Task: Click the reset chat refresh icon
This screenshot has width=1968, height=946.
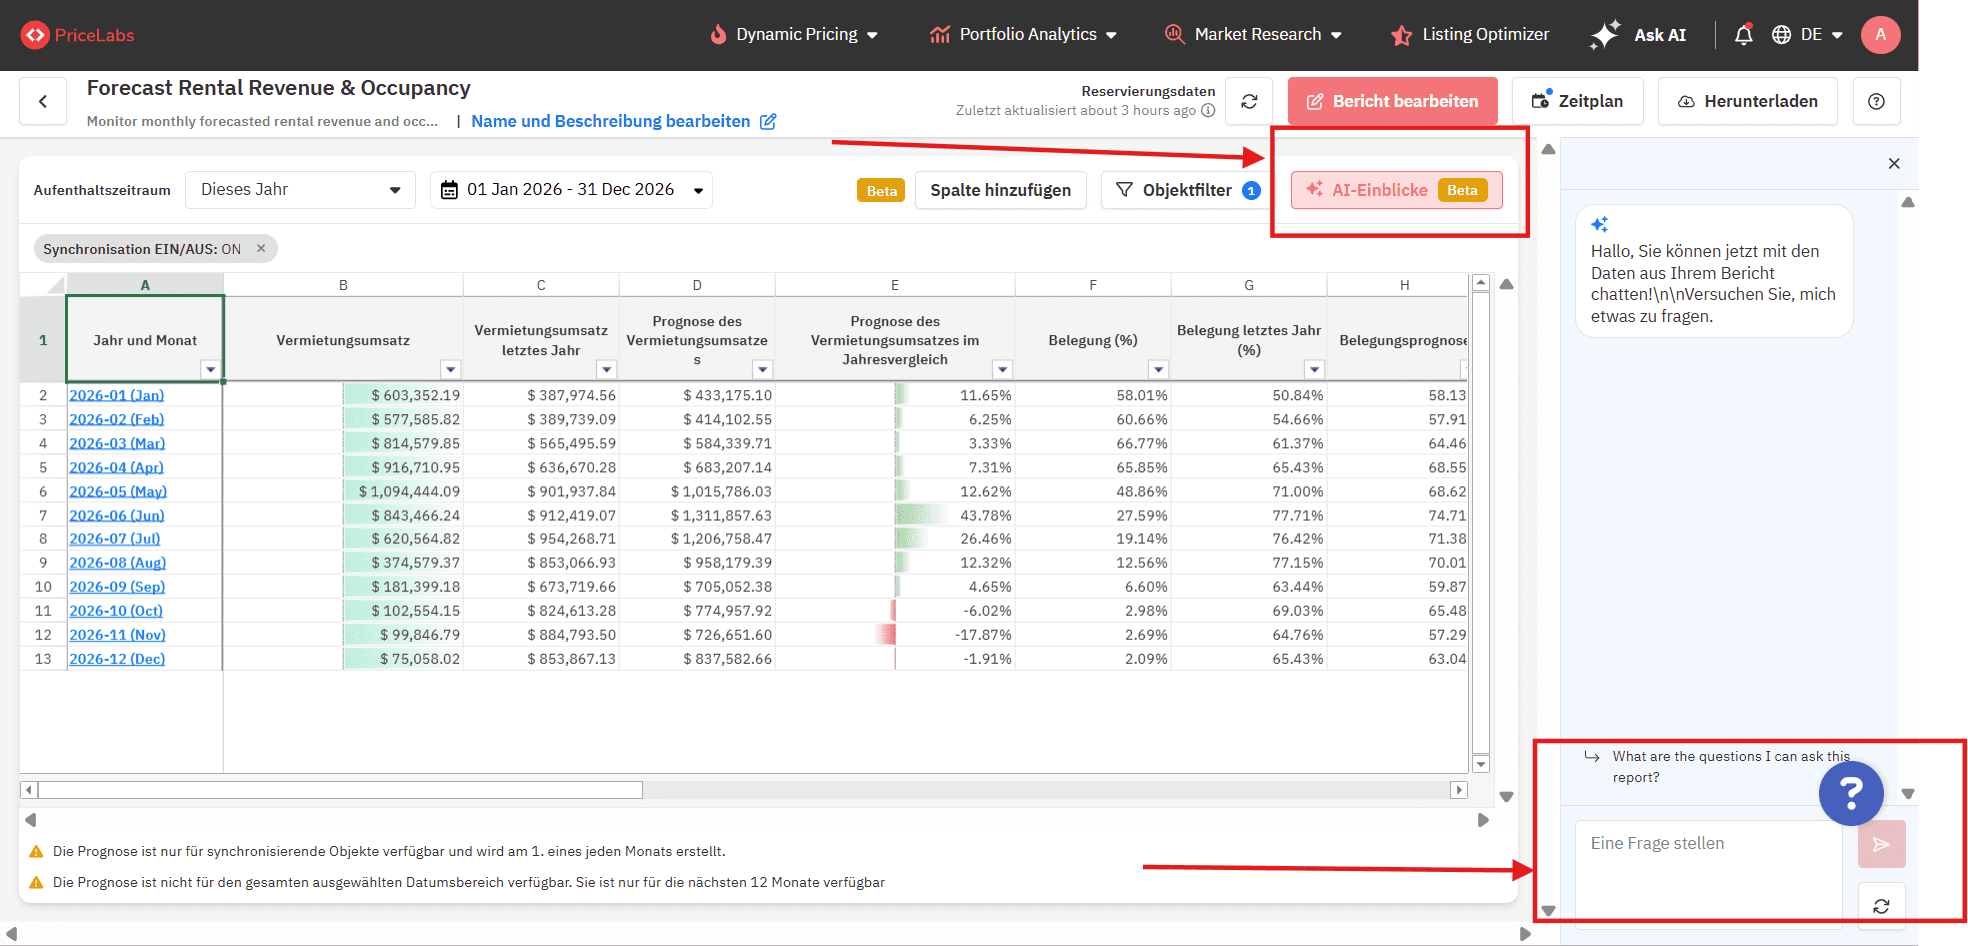Action: pyautogui.click(x=1881, y=906)
